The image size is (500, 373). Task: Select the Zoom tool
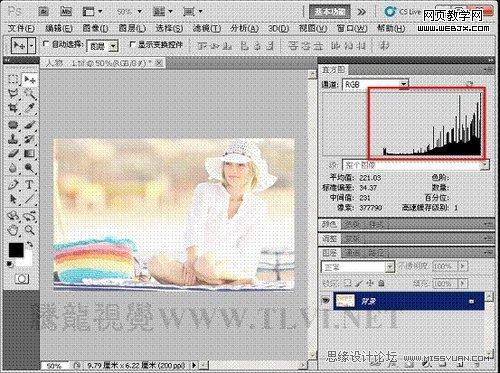pos(30,230)
